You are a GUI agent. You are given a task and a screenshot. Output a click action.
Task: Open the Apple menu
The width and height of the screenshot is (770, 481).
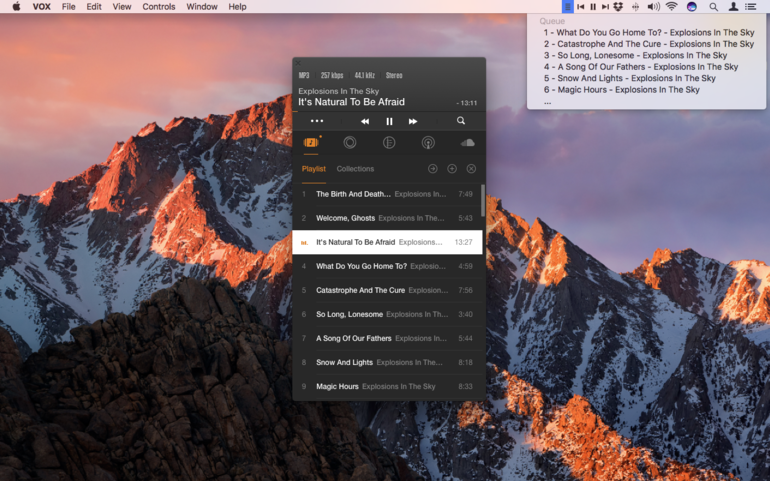(x=16, y=6)
